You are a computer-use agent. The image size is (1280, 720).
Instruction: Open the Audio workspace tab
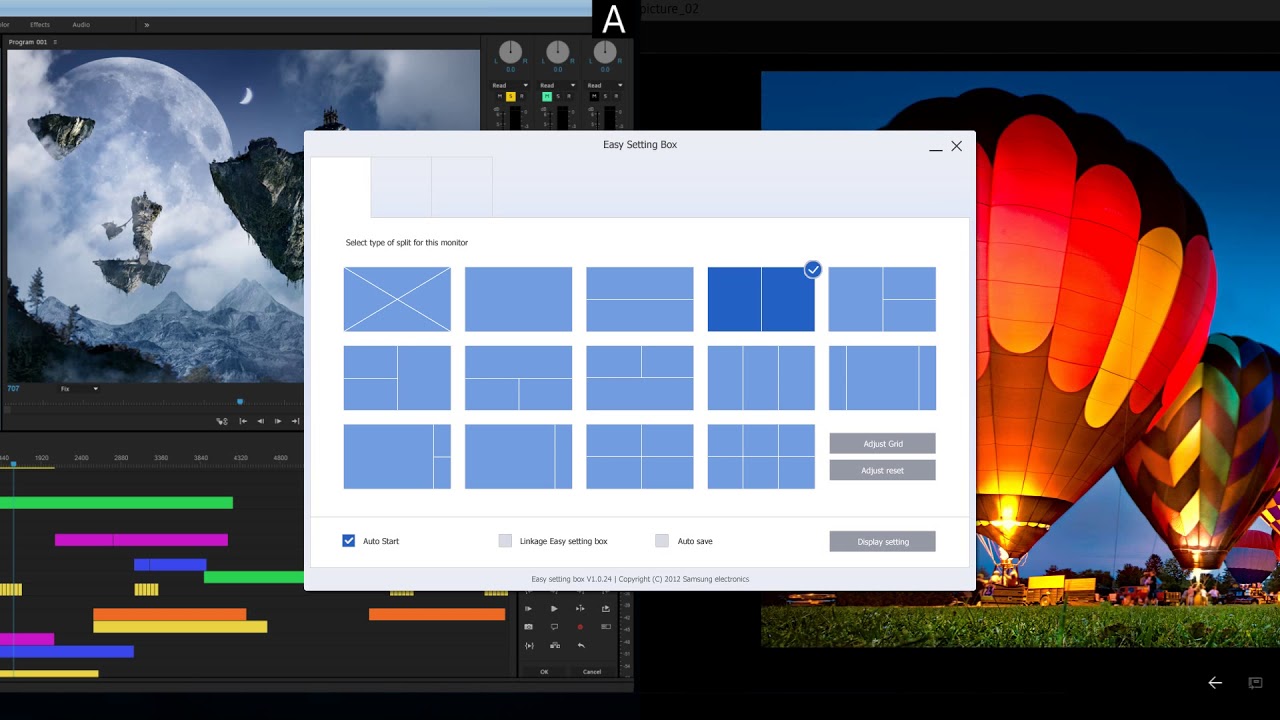click(x=81, y=25)
